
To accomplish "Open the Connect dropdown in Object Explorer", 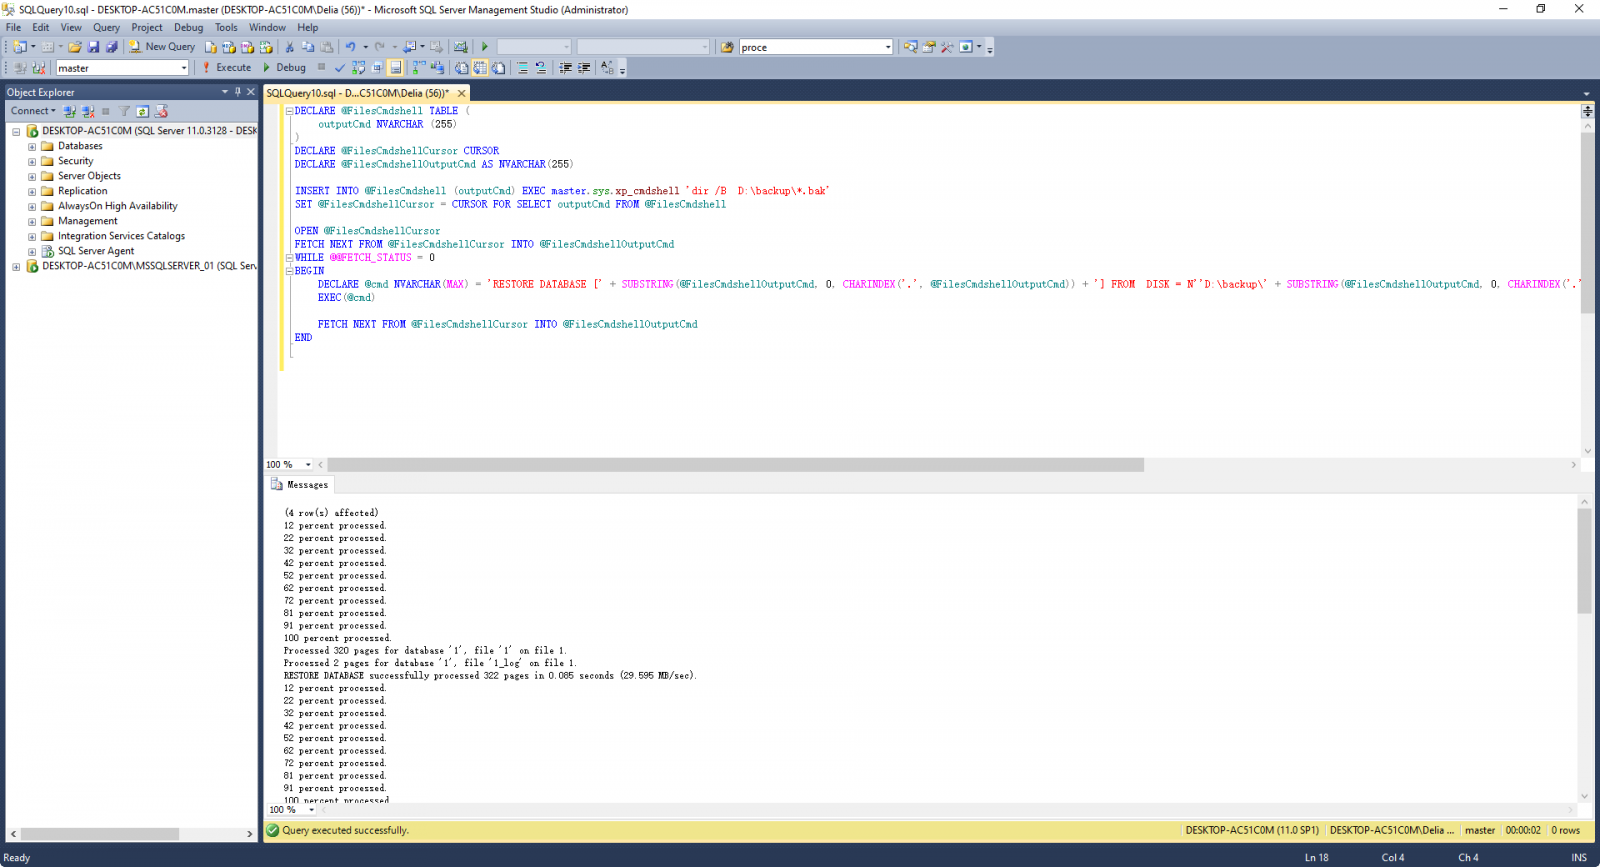I will pos(33,111).
